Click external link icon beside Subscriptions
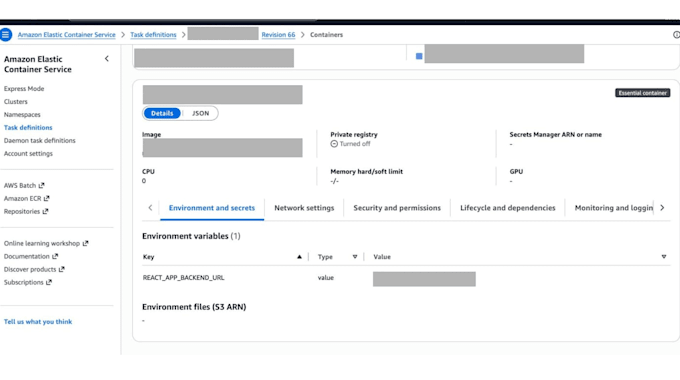Viewport: 680px width, 380px height. tap(49, 282)
